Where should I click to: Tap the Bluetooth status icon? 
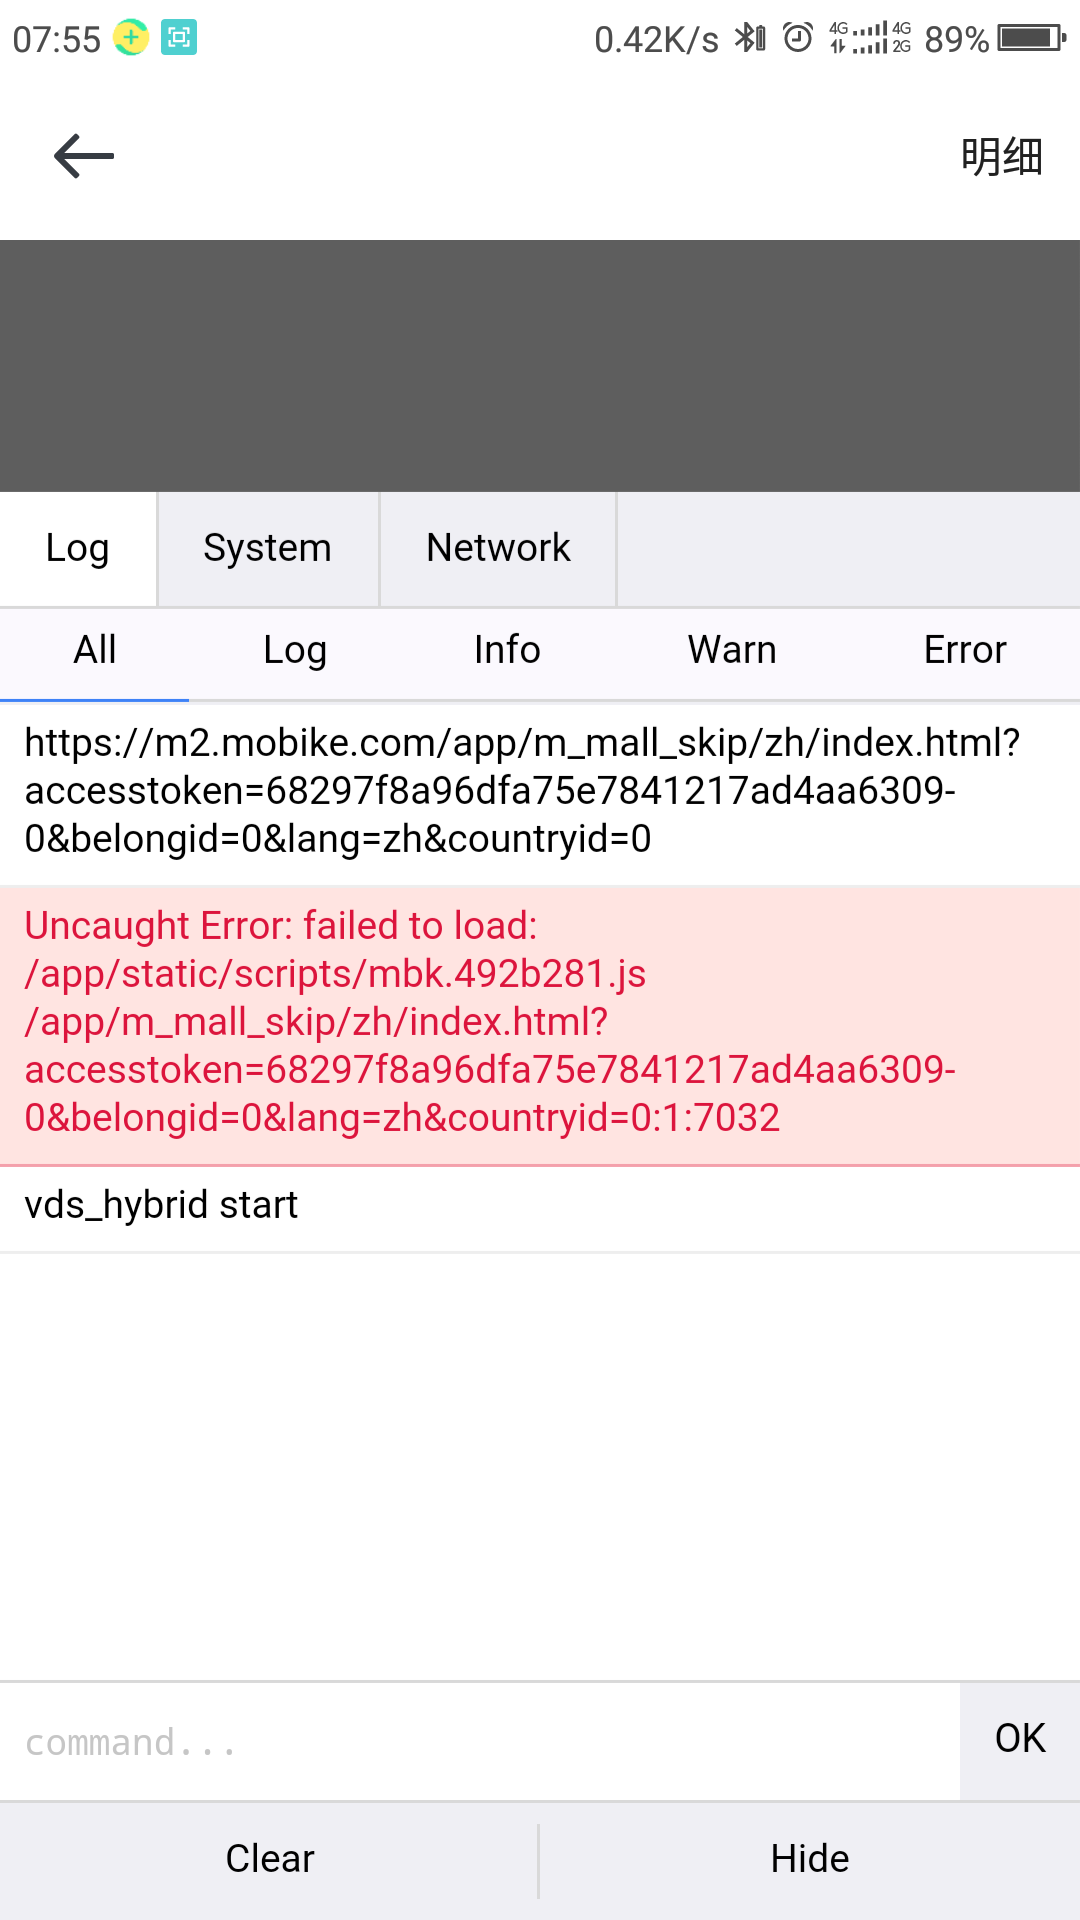tap(750, 38)
